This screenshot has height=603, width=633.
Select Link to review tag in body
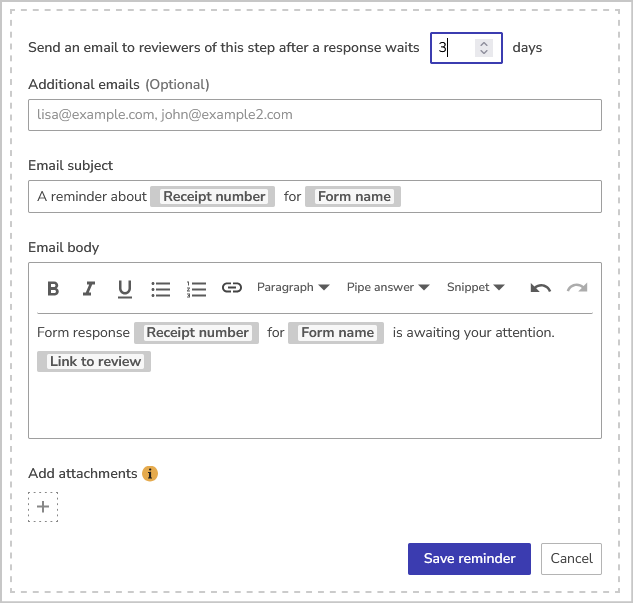tap(94, 361)
